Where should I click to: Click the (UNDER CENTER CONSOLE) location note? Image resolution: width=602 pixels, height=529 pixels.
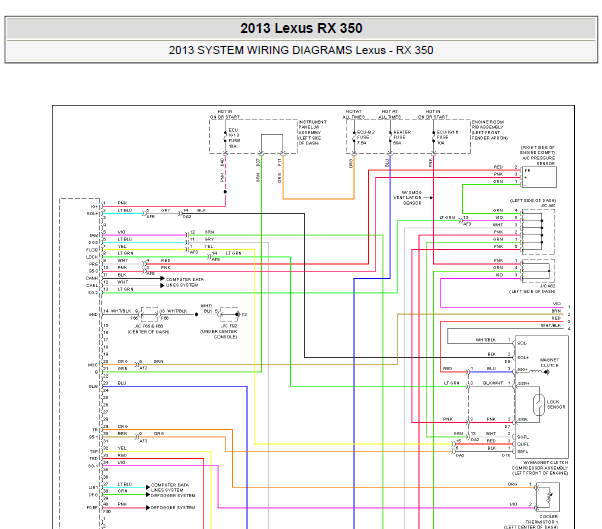point(219,334)
